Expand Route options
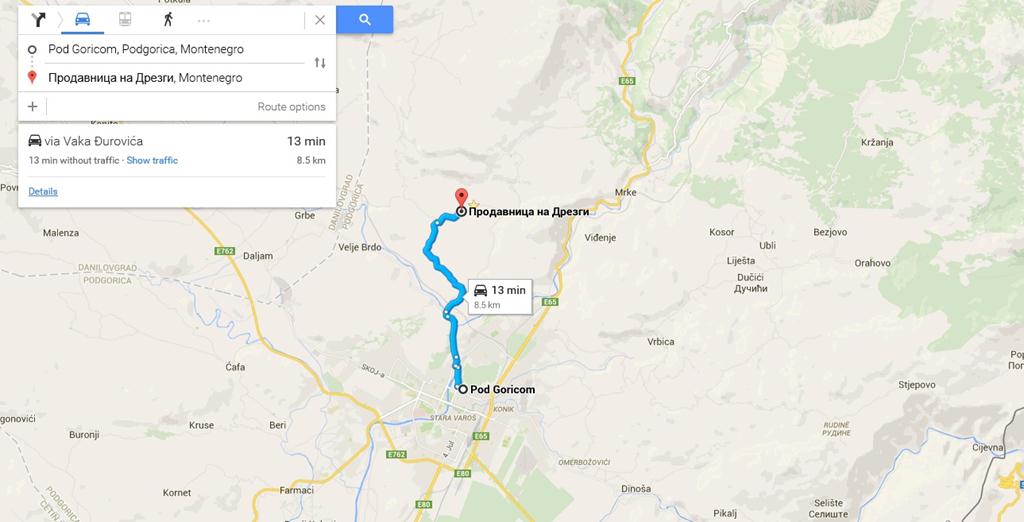The width and height of the screenshot is (1024, 522). coord(291,107)
